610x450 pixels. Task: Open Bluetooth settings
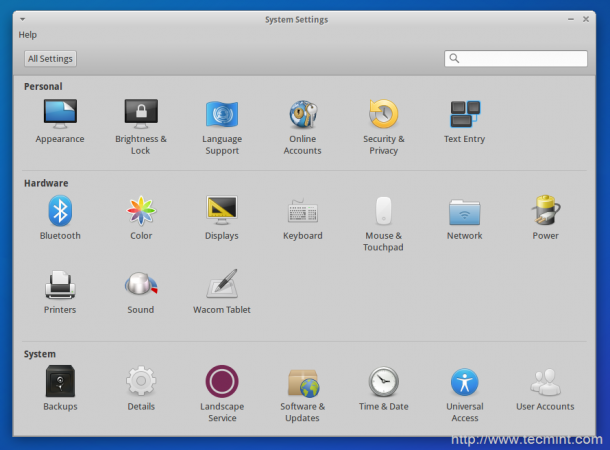click(x=60, y=211)
